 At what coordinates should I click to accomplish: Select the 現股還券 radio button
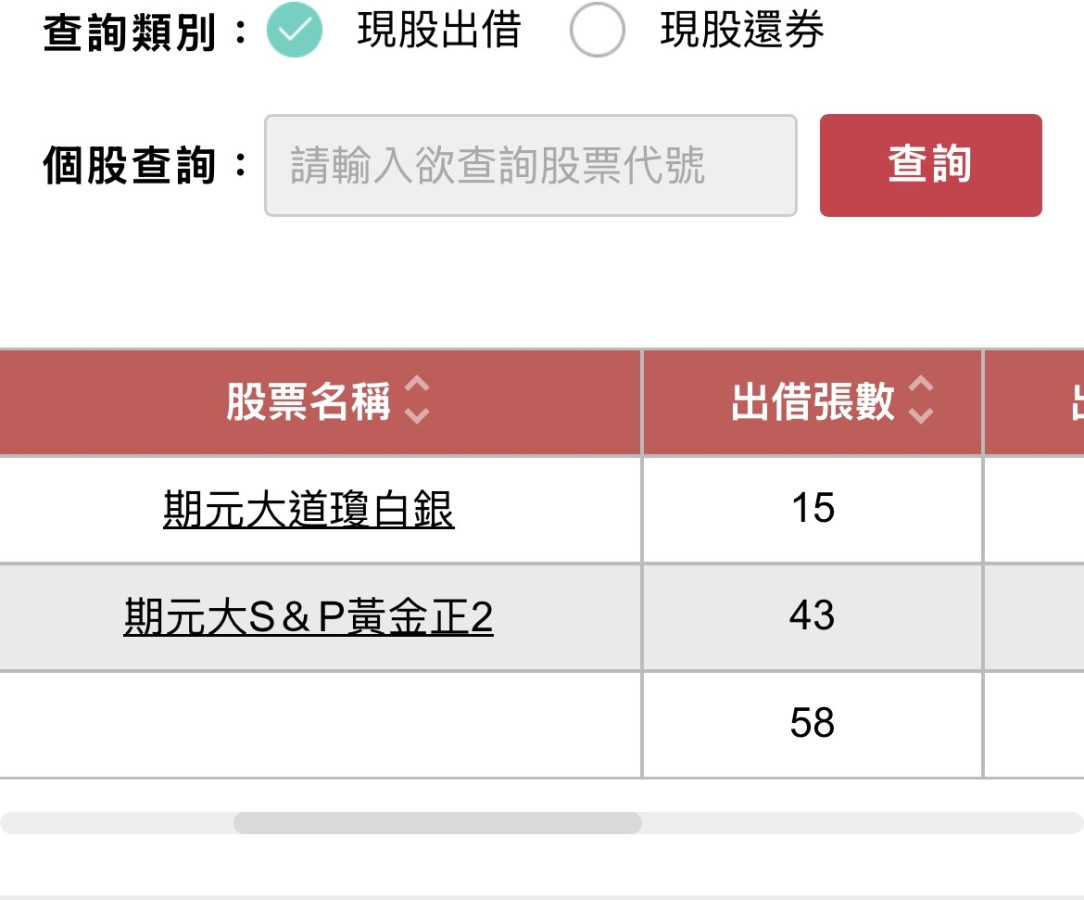click(x=597, y=31)
